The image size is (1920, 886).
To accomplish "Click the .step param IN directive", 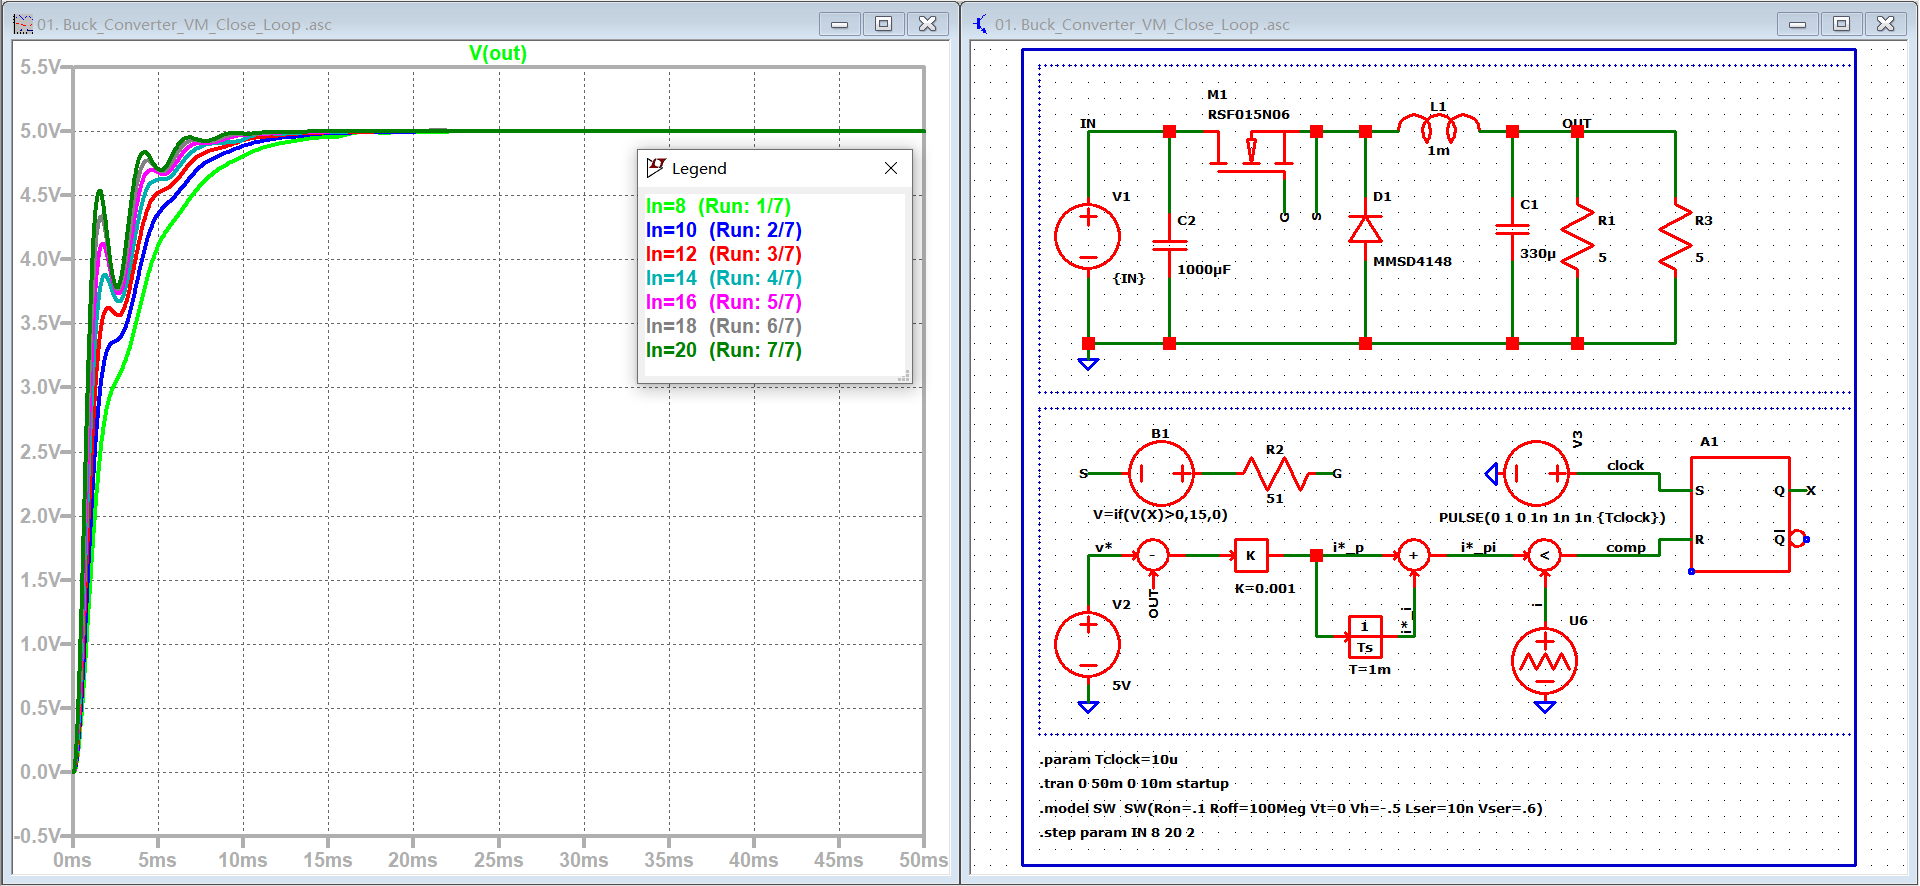I will tap(1116, 832).
